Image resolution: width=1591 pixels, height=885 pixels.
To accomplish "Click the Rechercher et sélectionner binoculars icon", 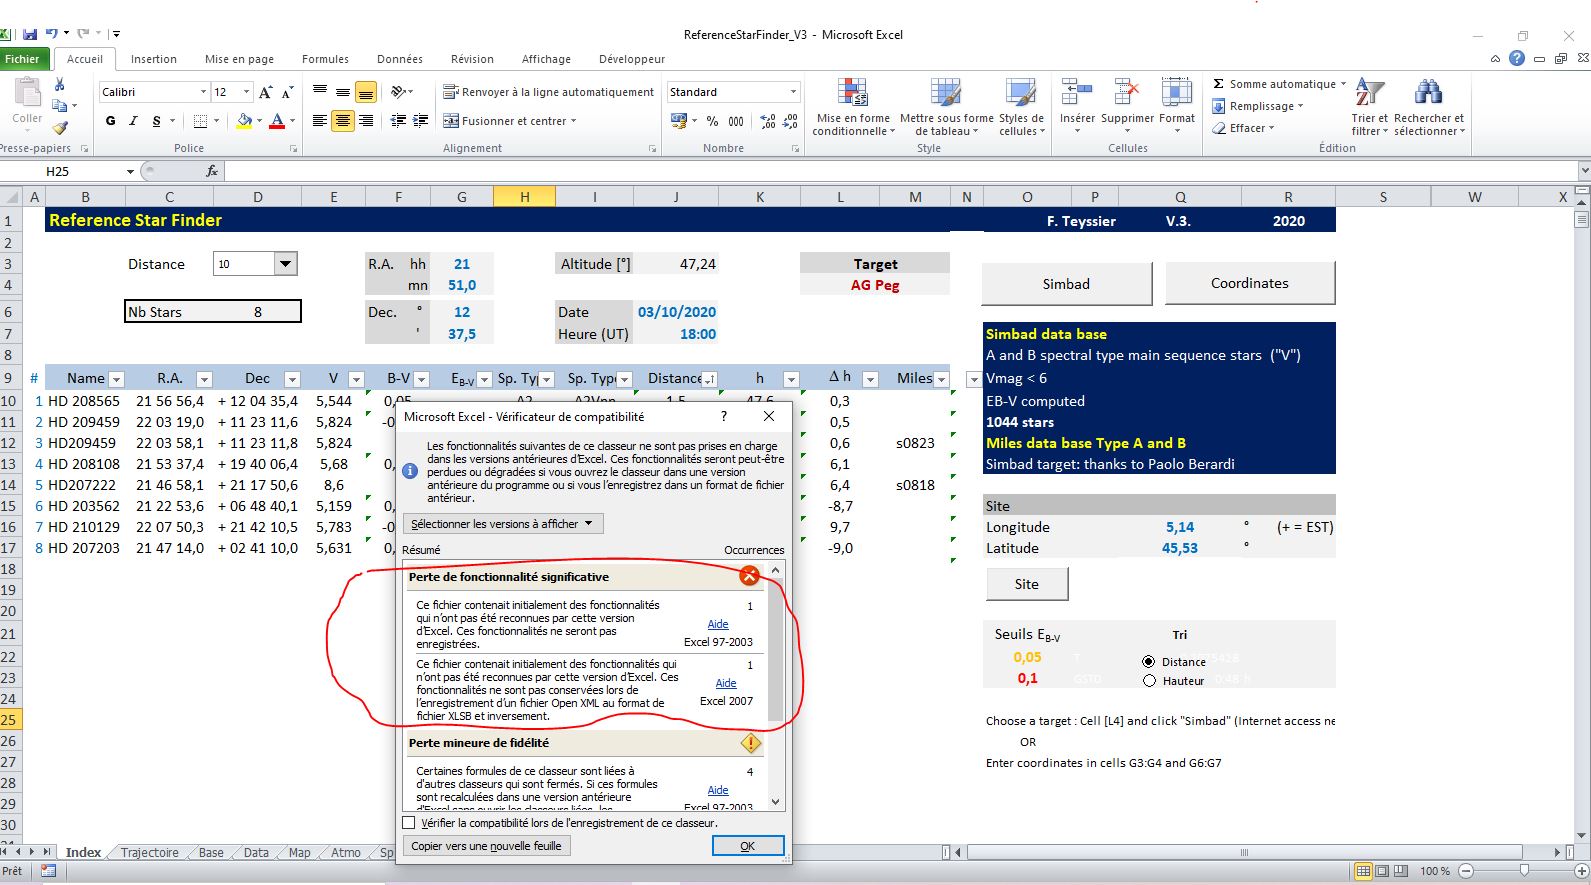I will 1428,93.
